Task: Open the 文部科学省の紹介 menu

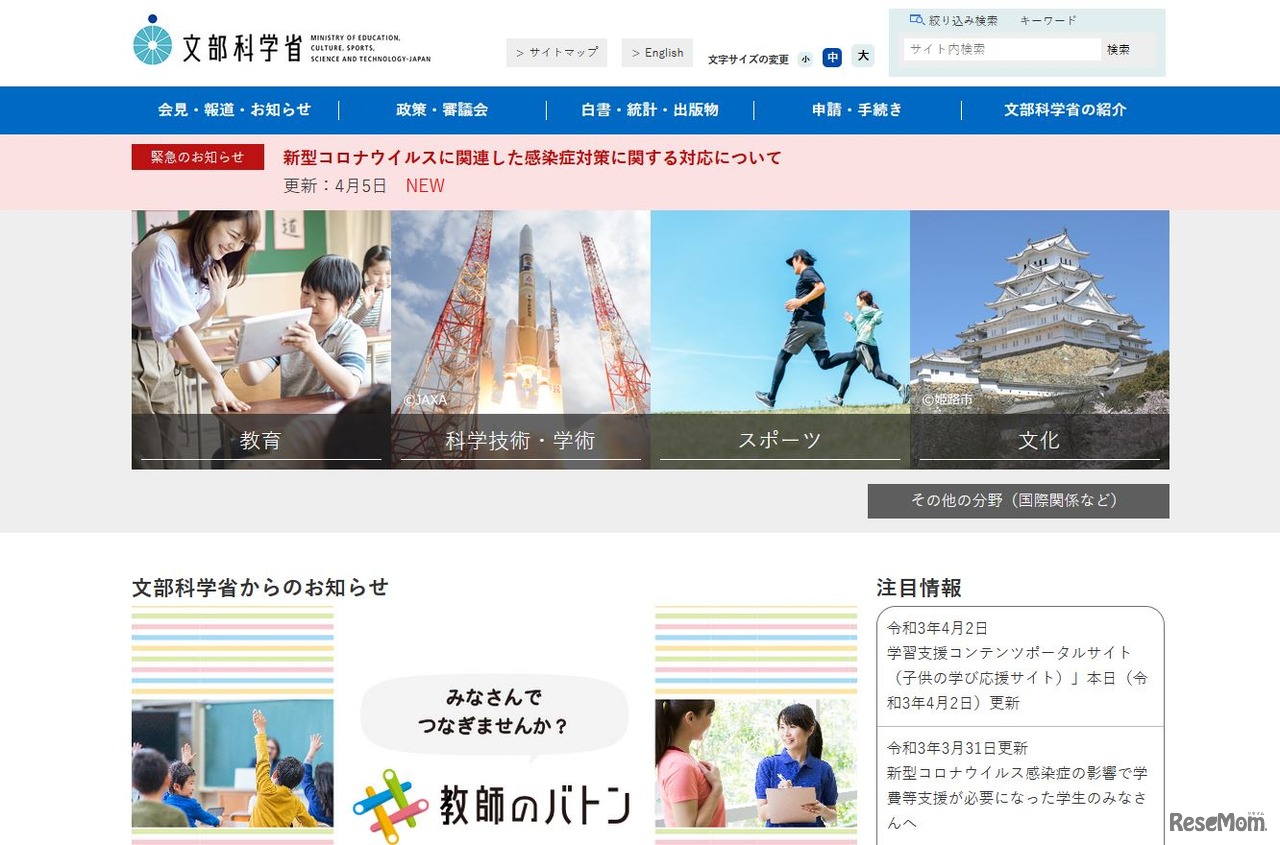Action: tap(1065, 110)
